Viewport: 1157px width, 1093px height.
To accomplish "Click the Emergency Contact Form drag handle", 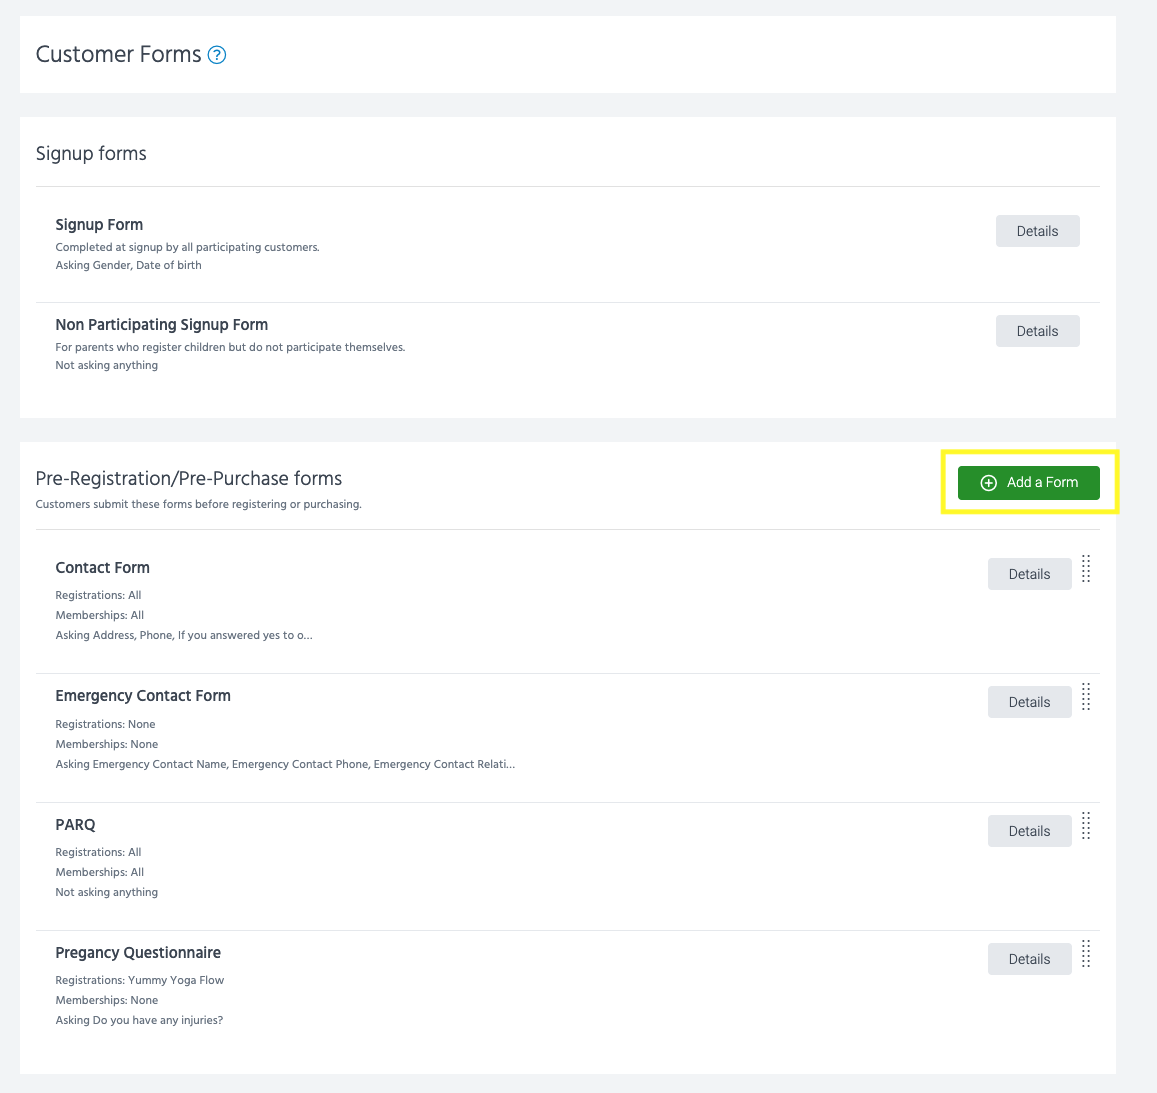I will tap(1086, 697).
